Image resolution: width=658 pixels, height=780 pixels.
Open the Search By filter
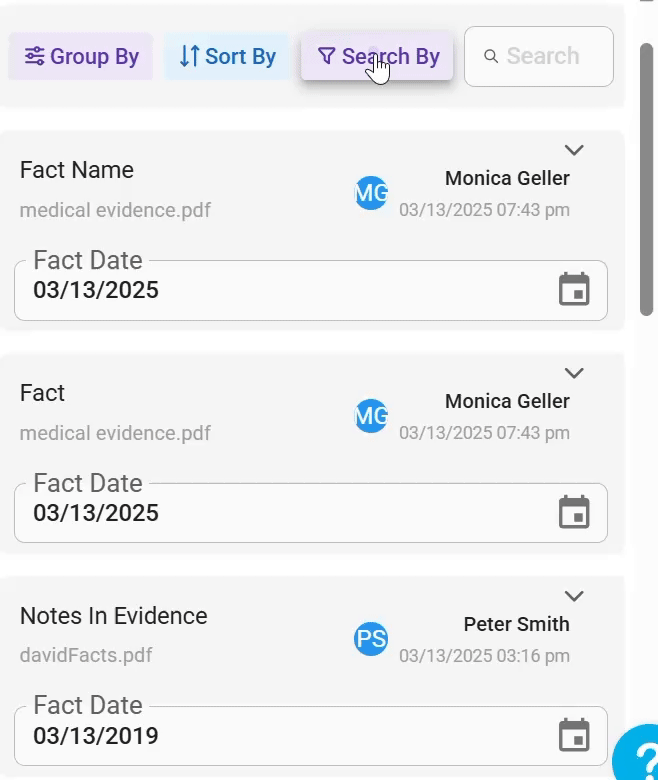[x=377, y=56]
